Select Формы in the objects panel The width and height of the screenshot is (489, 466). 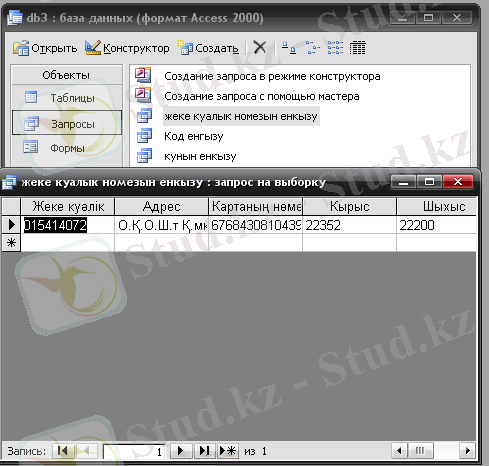67,148
